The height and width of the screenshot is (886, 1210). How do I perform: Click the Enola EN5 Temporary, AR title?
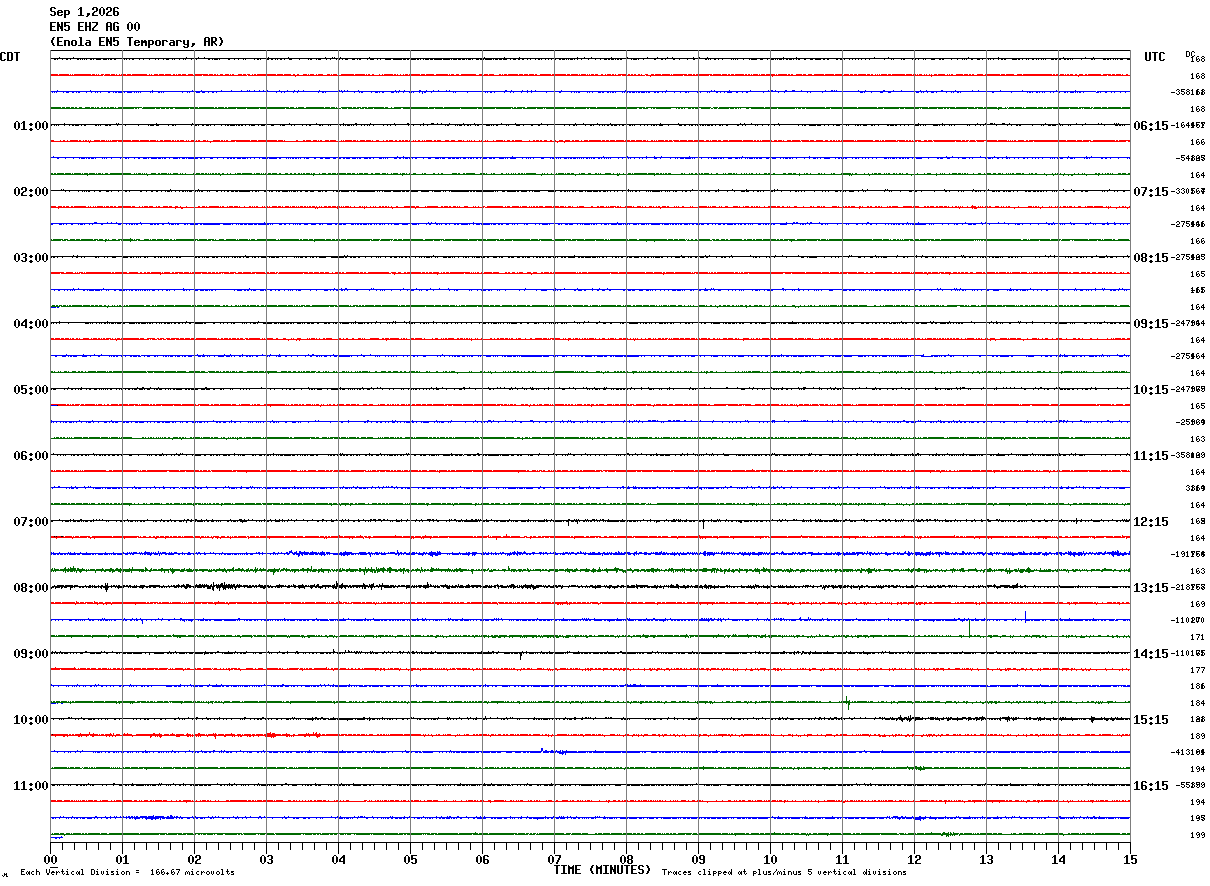(137, 42)
